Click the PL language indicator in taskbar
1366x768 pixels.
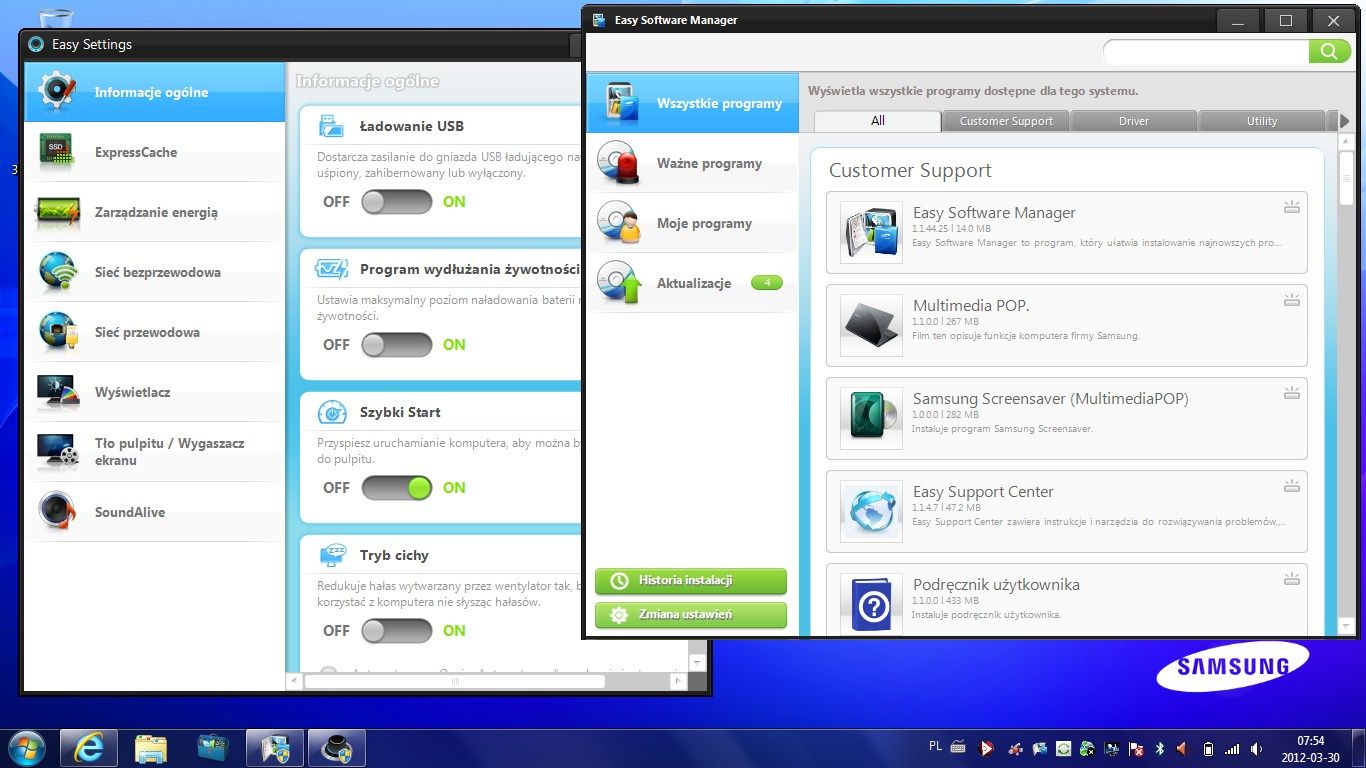935,746
